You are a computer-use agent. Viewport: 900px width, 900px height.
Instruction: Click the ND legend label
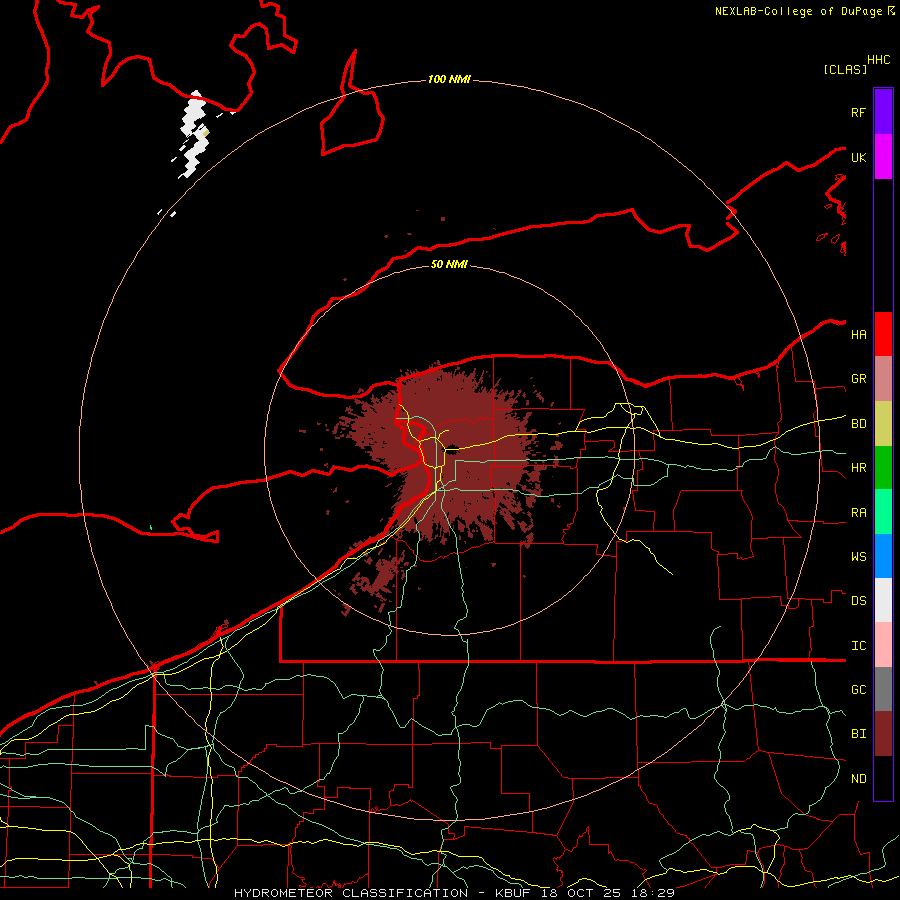(x=858, y=779)
